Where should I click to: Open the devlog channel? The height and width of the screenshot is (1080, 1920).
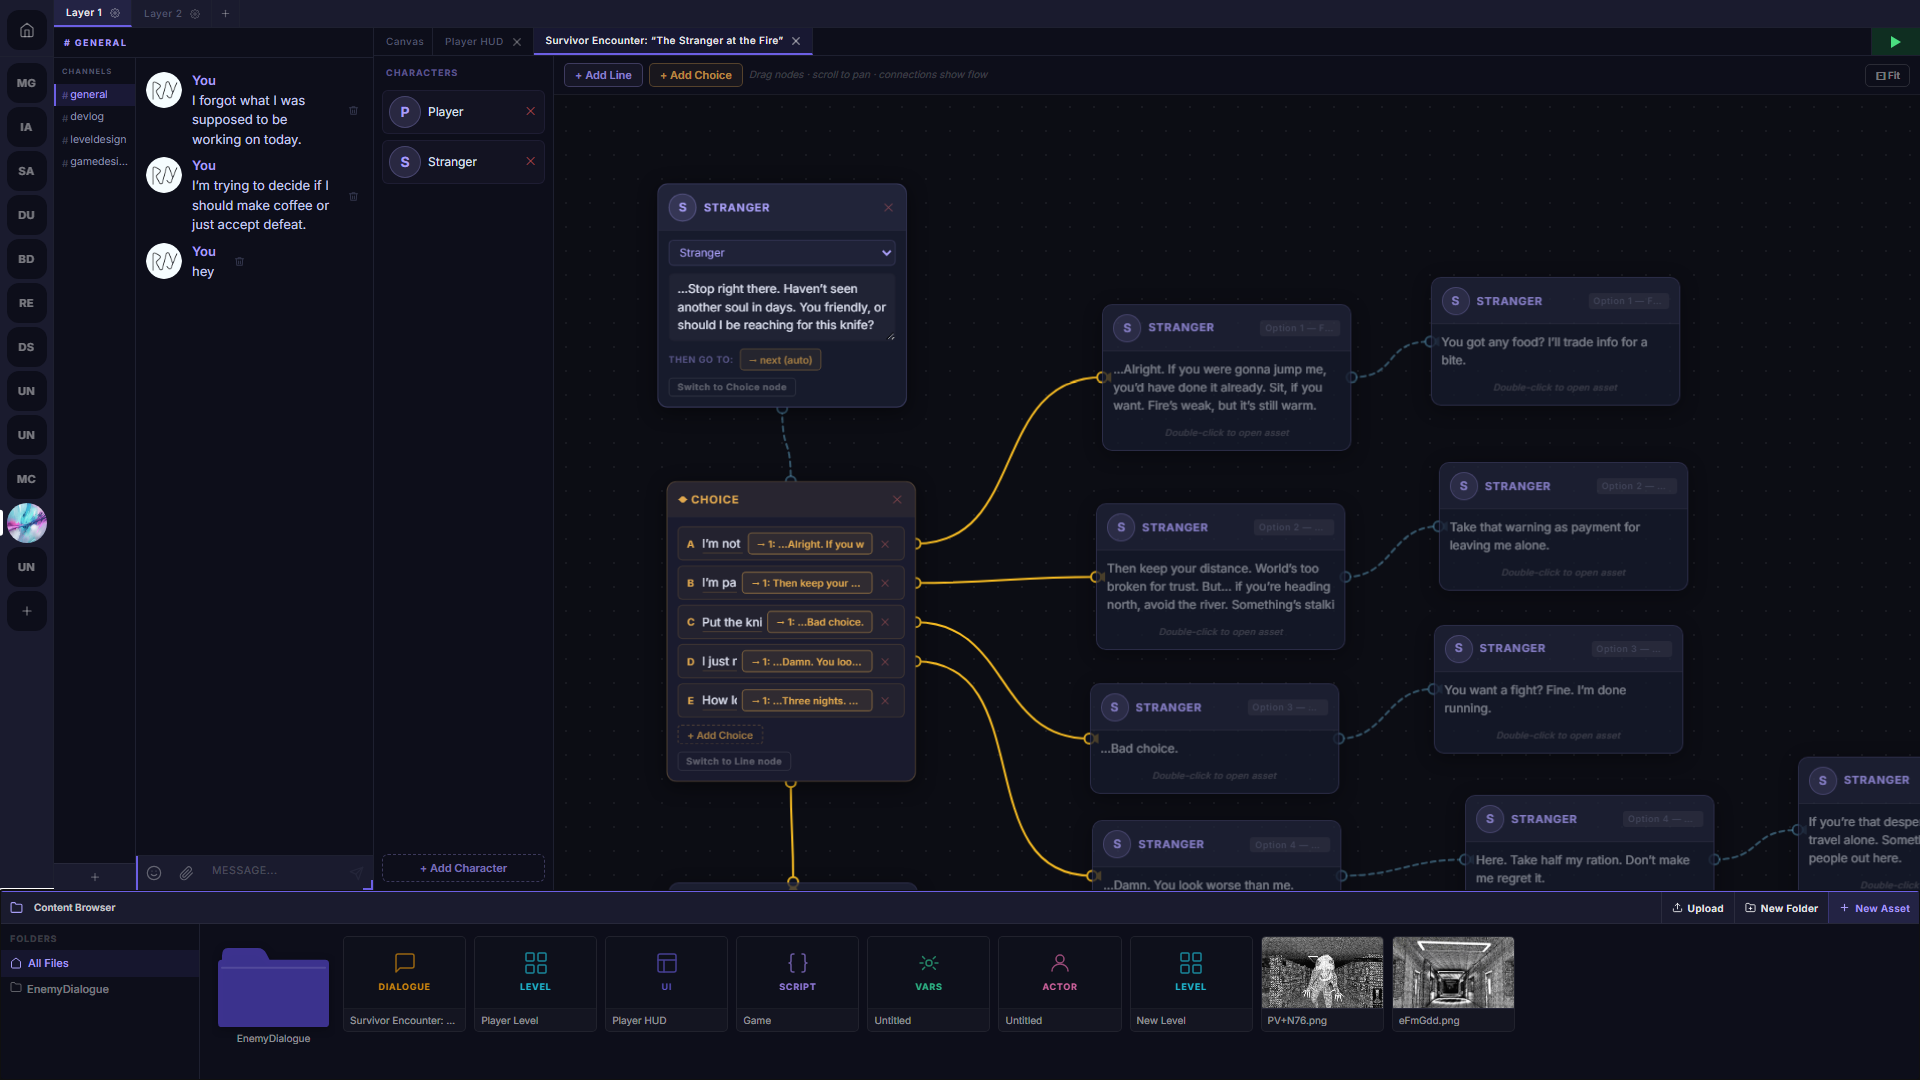94,117
